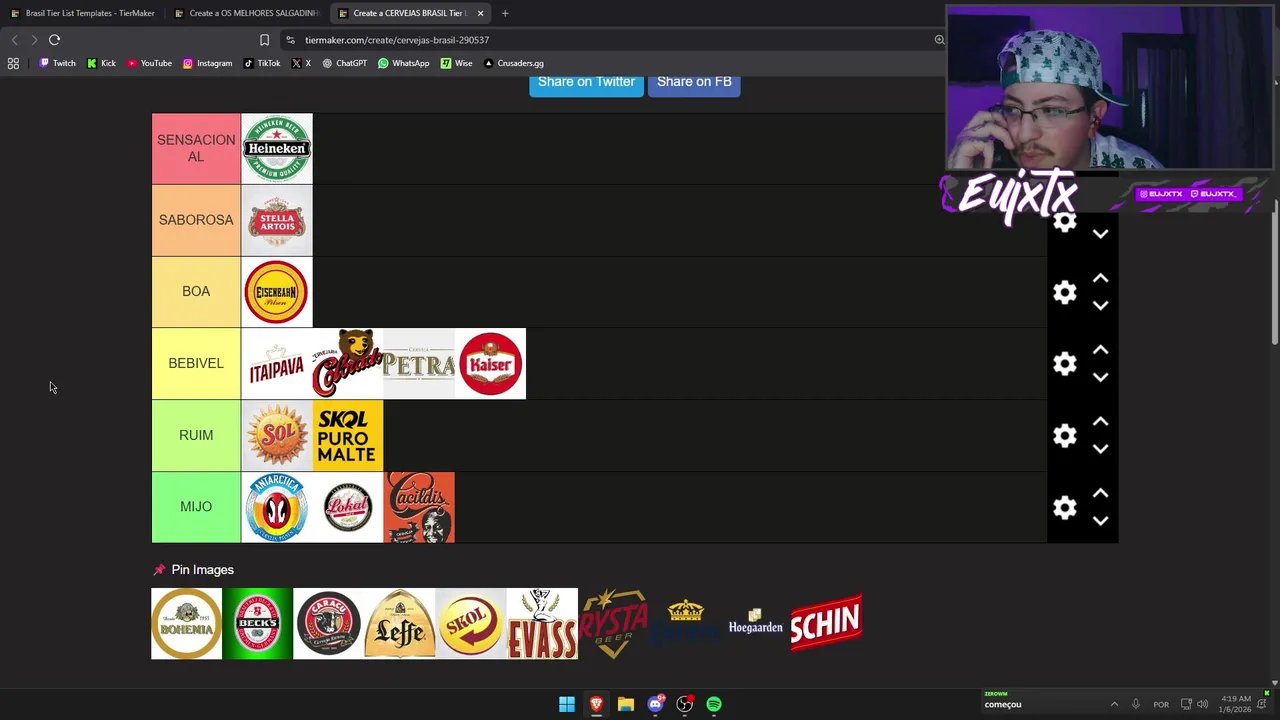Click the Pin Images link
The width and height of the screenshot is (1280, 720).
(193, 570)
